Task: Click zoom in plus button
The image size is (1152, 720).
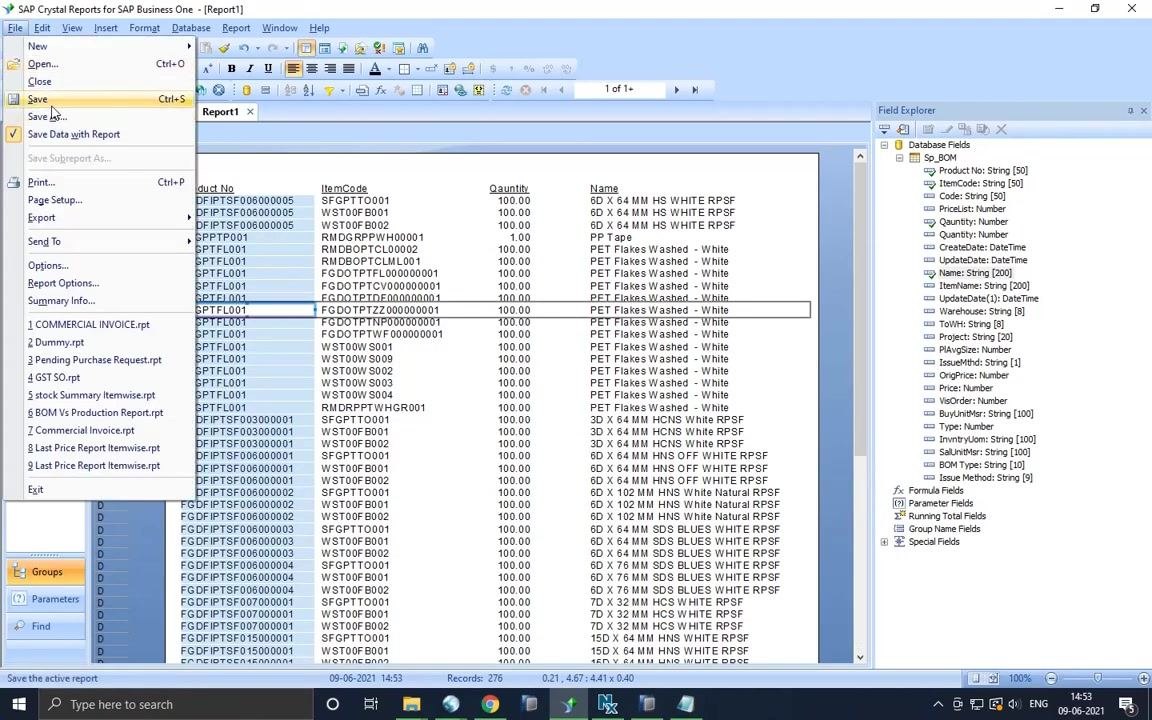Action: tap(1143, 678)
